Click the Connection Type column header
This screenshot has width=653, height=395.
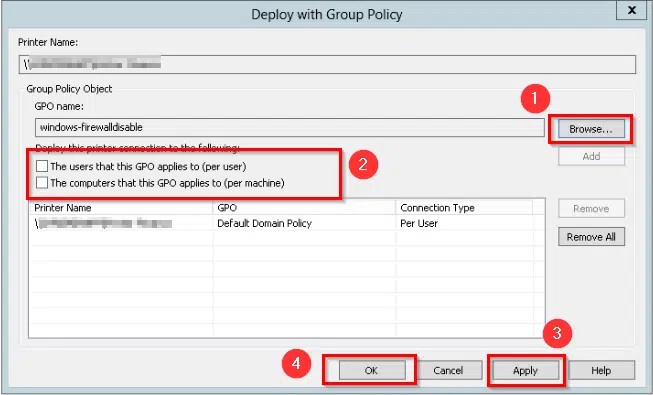(464, 208)
